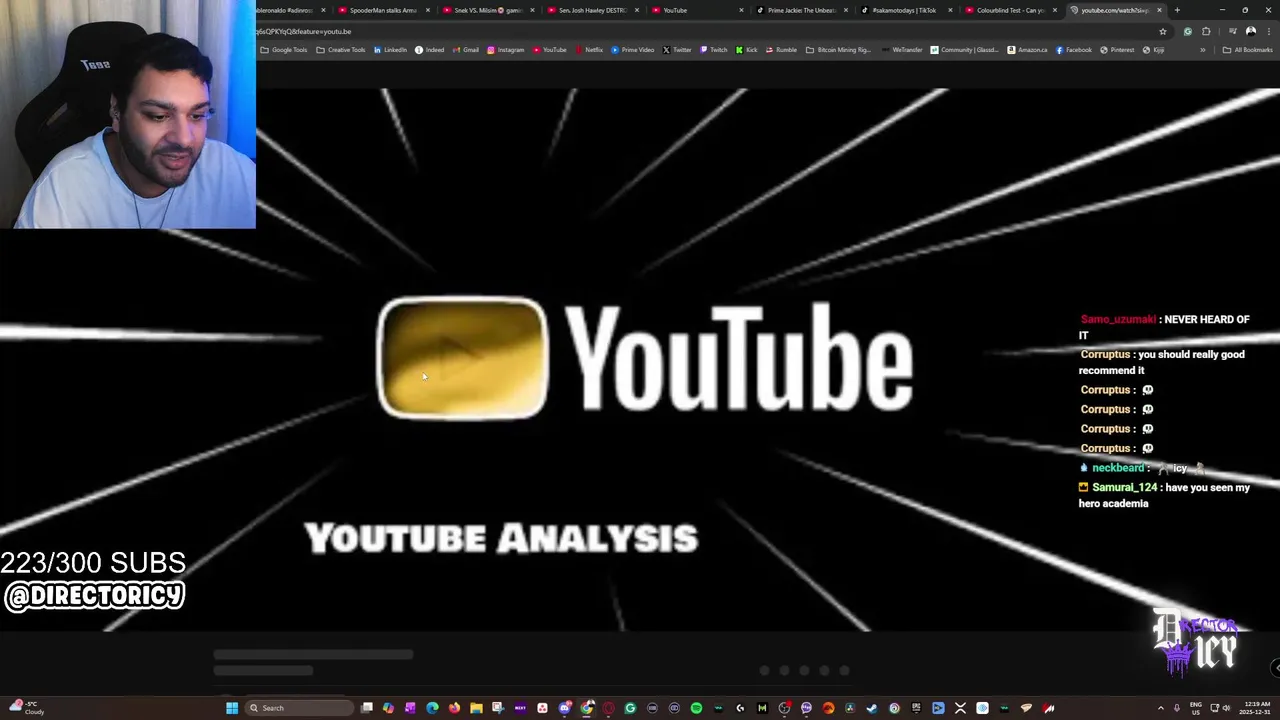
Task: Bookmark this page with the star icon
Action: 1163,31
